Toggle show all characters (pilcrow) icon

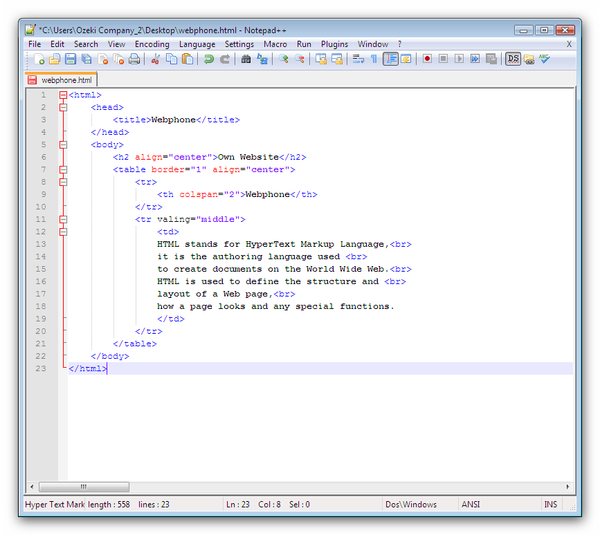[x=373, y=60]
